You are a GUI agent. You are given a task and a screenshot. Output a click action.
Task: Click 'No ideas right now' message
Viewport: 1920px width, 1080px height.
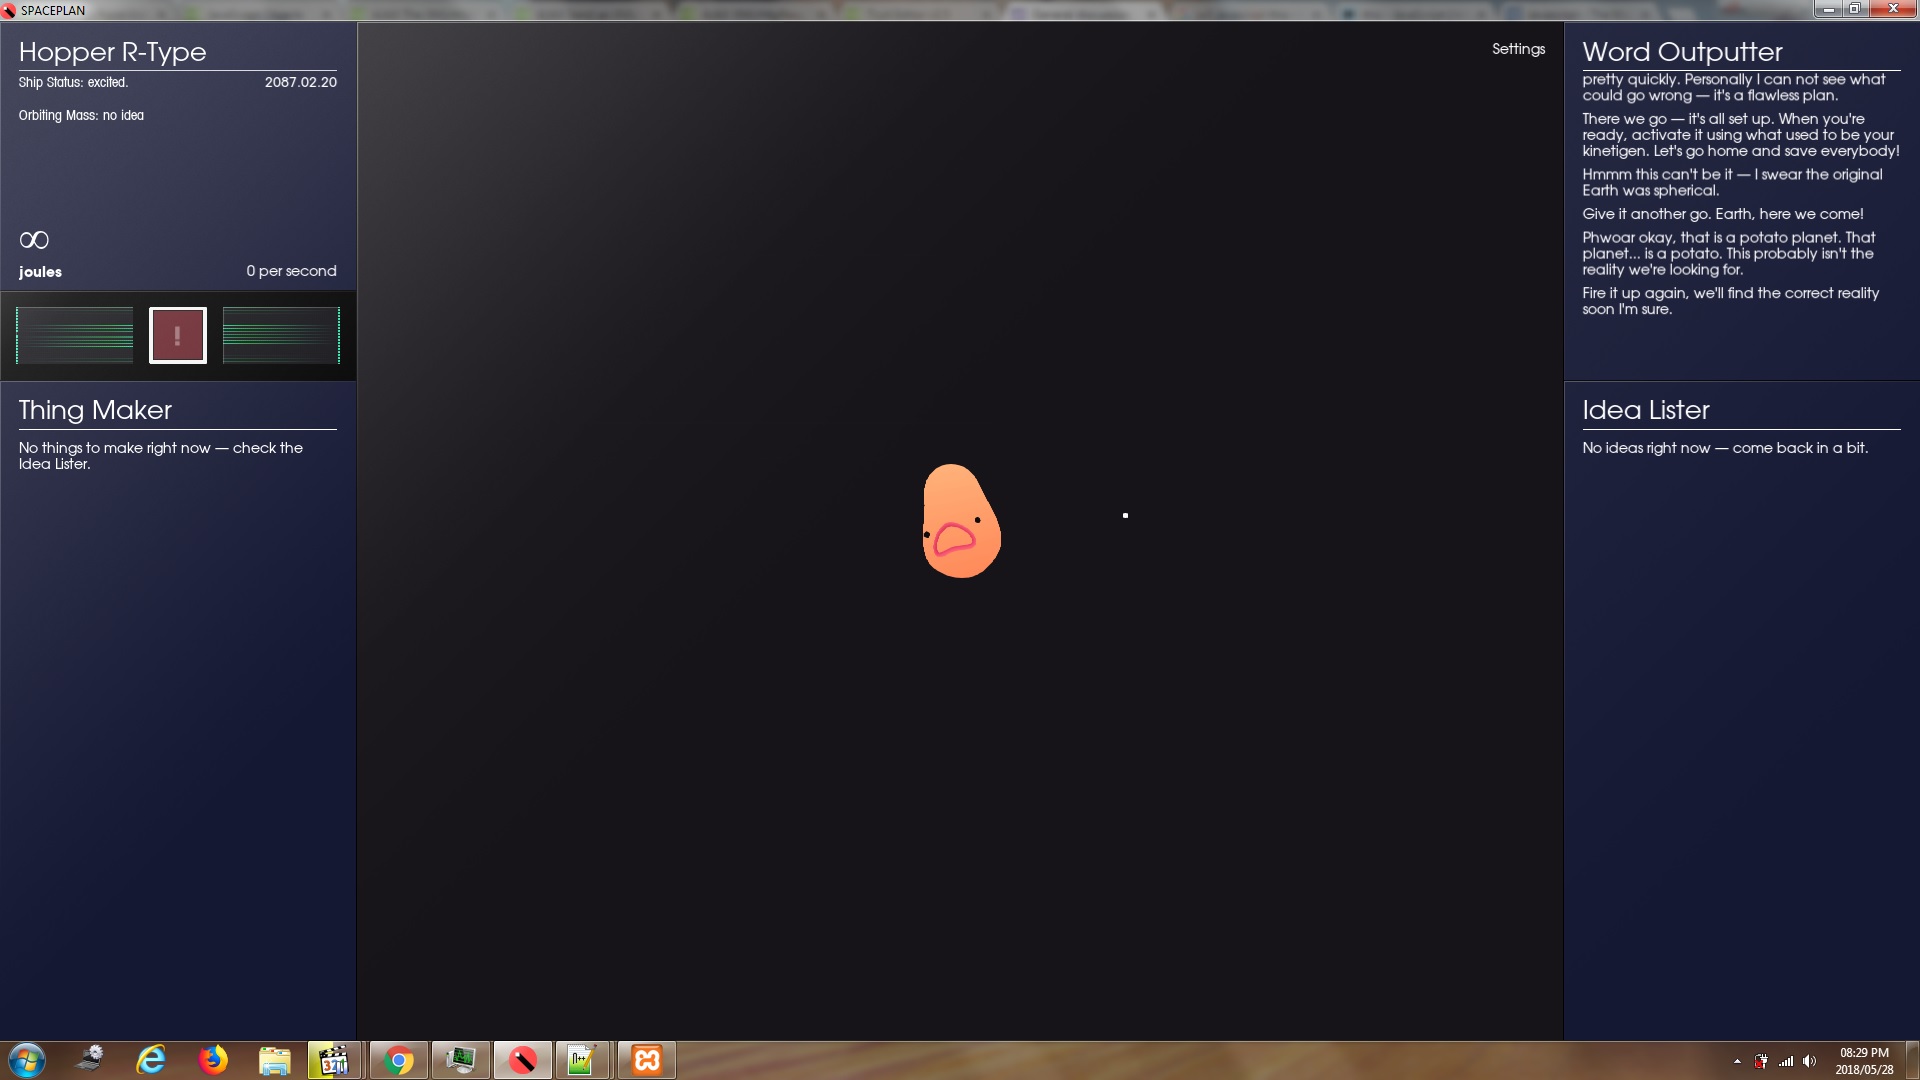pyautogui.click(x=1725, y=448)
